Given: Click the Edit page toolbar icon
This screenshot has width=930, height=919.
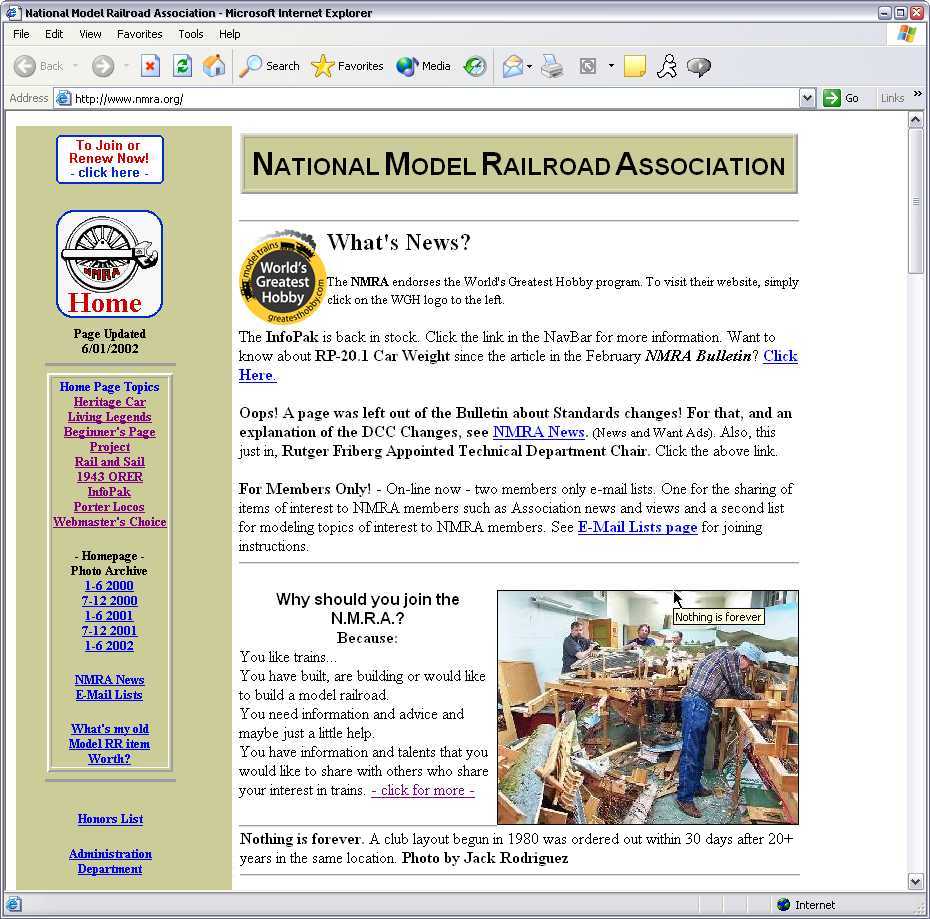Looking at the screenshot, I should (588, 66).
